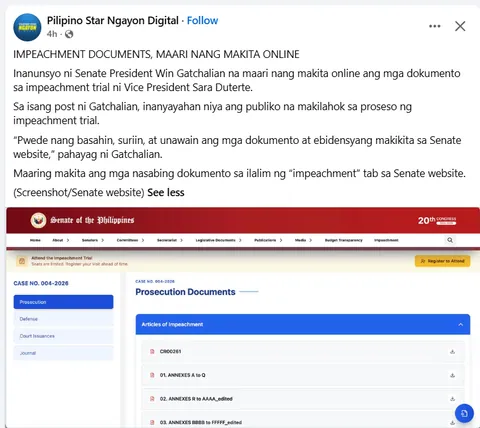This screenshot has width=480, height=428.
Task: Click the PDF icon for C800261
Action: pyautogui.click(x=152, y=352)
